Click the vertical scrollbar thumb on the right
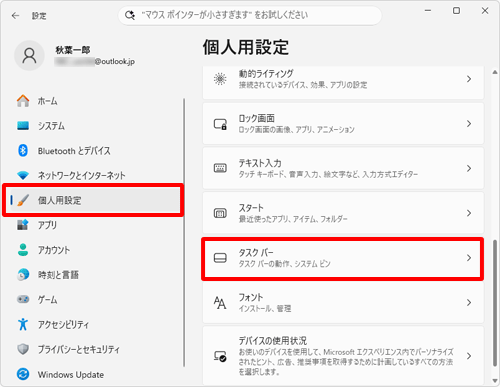500x387 pixels. (495, 303)
